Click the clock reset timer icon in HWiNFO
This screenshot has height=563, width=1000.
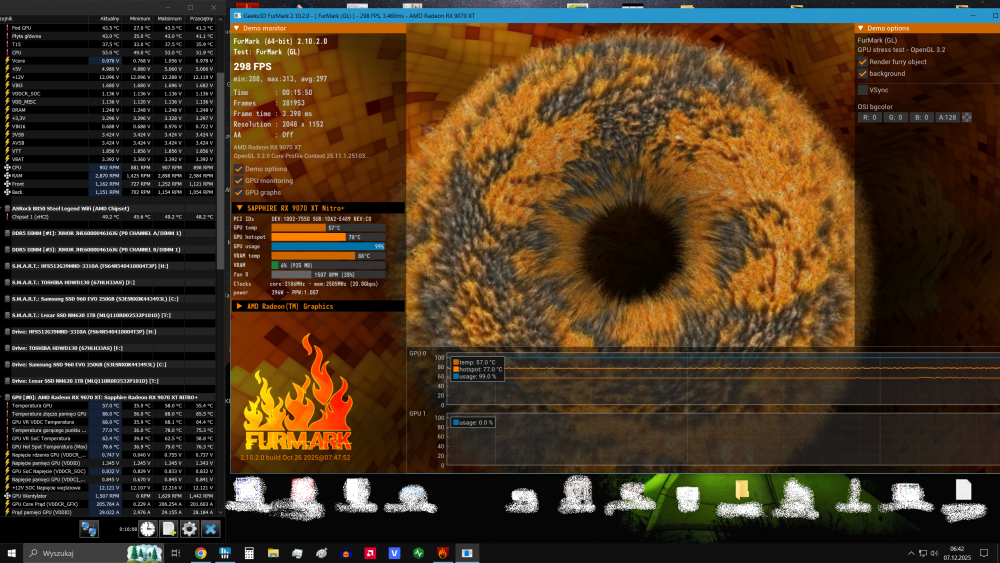(148, 529)
